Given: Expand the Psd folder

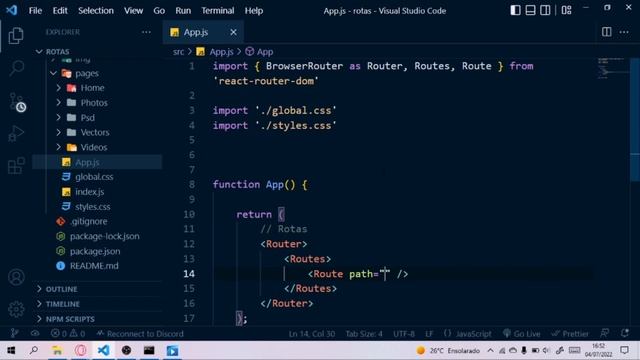Looking at the screenshot, I should pyautogui.click(x=97, y=118).
